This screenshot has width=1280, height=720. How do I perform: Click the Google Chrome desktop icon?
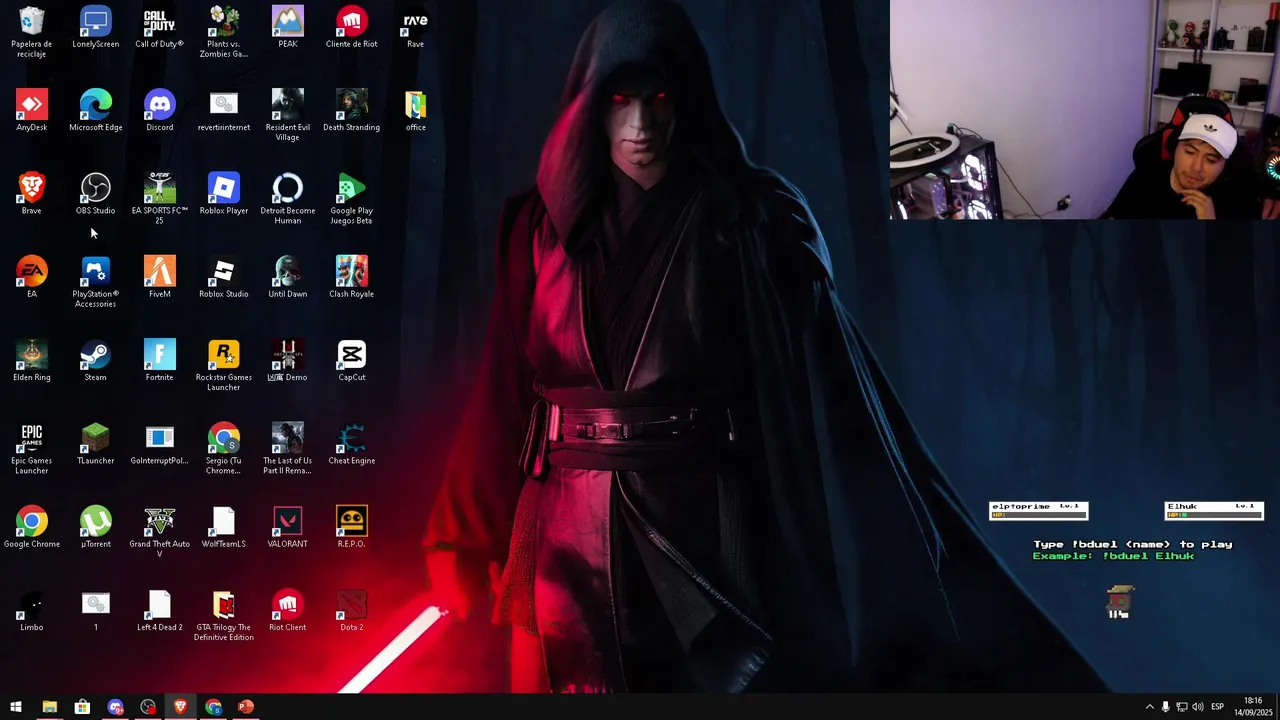tap(32, 527)
